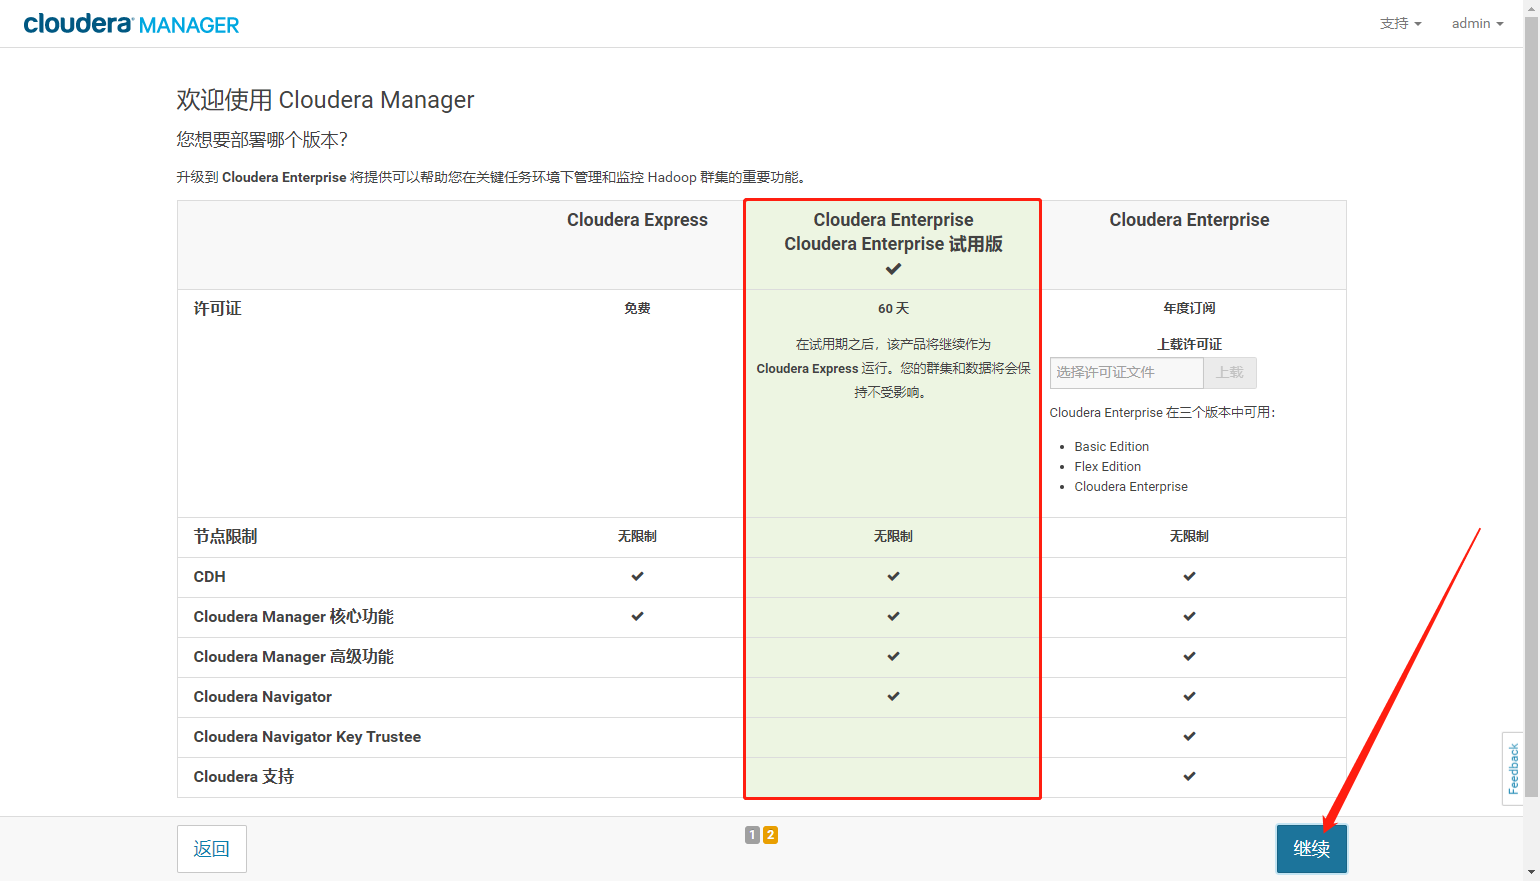
Task: Click Cloudera Manager 核心功能 checkmark in trial column
Action: 893,616
